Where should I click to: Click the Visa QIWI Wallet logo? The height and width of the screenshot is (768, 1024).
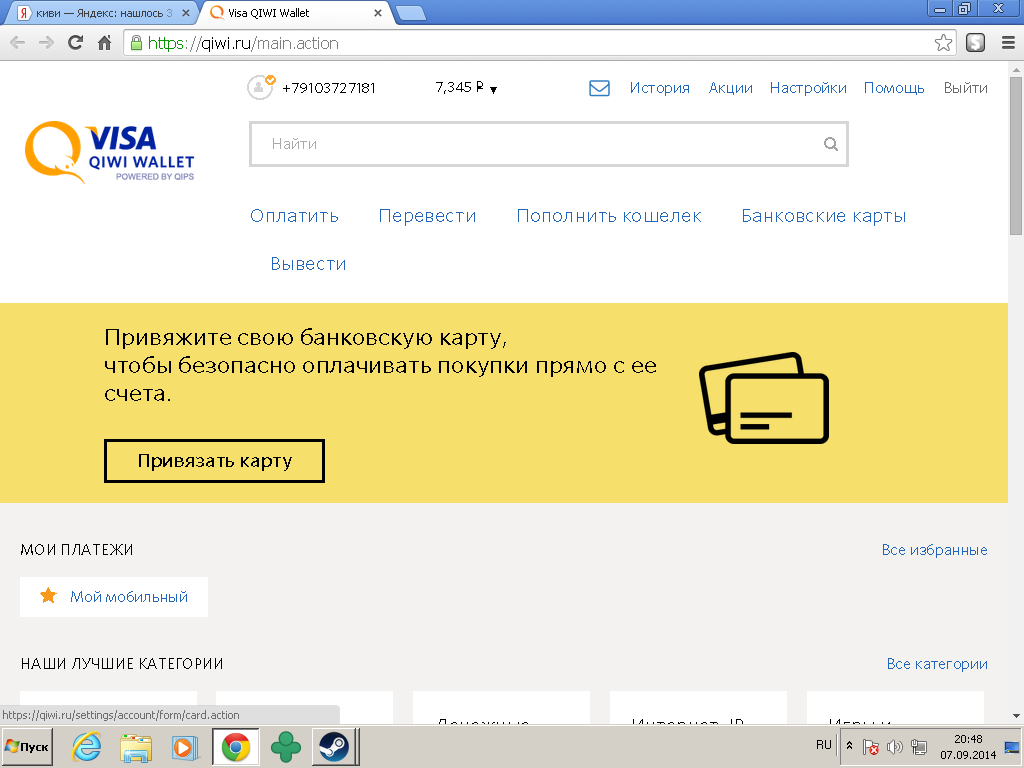tap(109, 152)
